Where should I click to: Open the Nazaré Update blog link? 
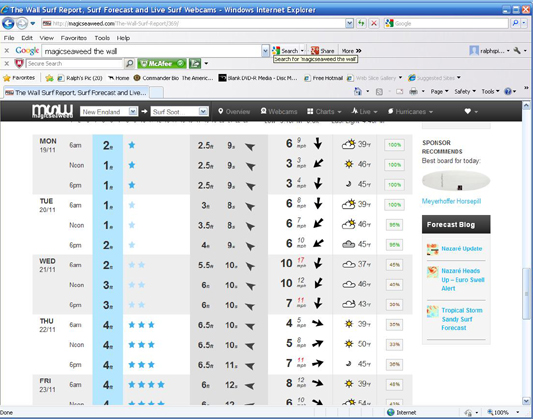point(462,249)
